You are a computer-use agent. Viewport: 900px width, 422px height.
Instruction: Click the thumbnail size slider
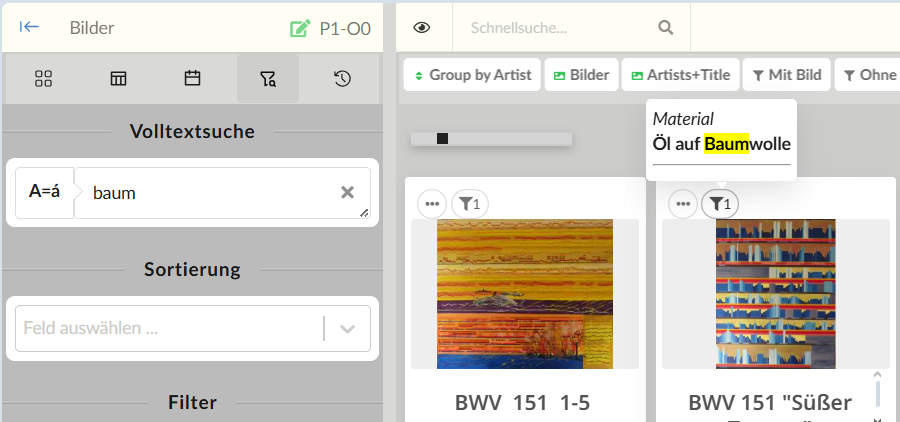[x=491, y=138]
